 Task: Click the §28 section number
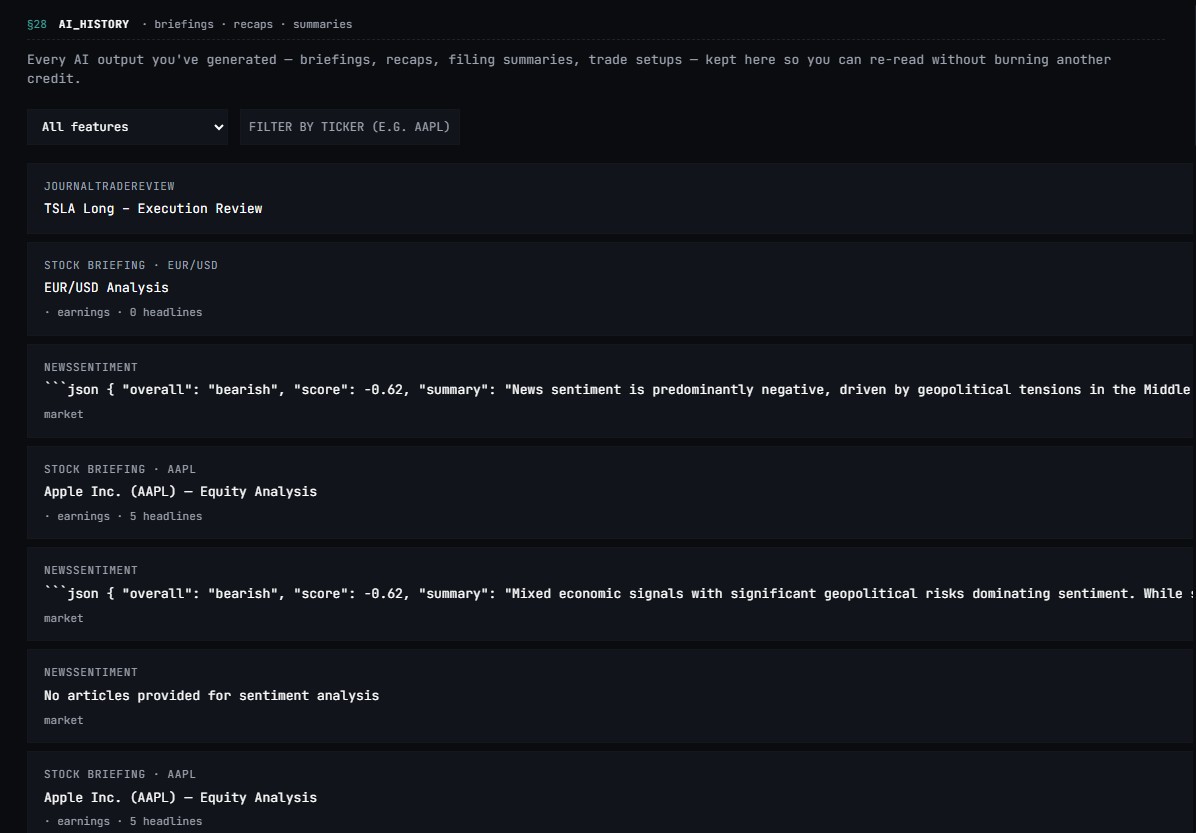coord(37,24)
